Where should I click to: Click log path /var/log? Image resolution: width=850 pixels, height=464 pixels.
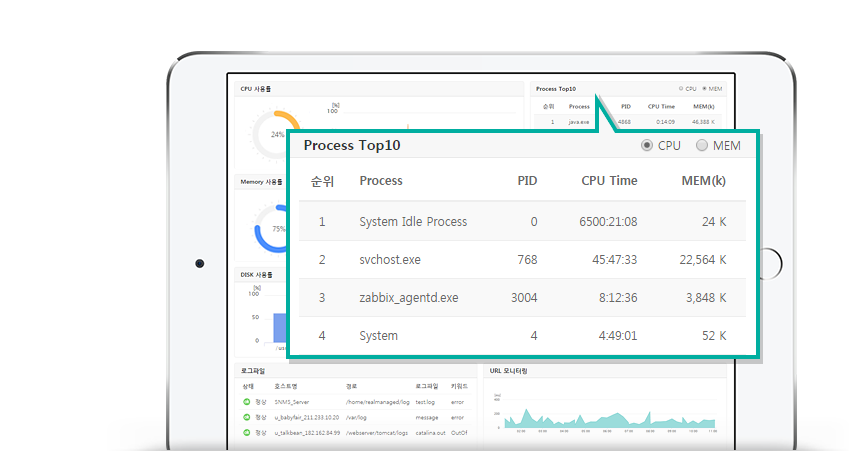[x=356, y=417]
